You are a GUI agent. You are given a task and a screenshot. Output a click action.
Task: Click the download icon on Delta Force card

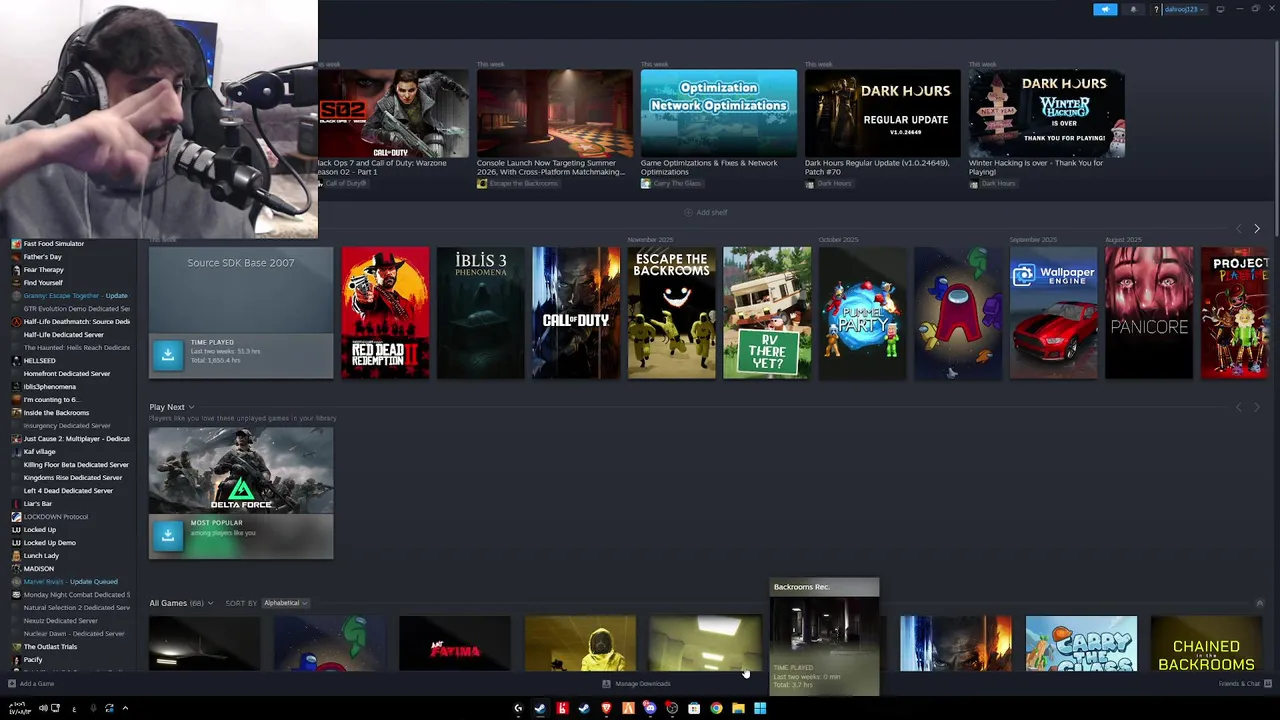tap(168, 534)
